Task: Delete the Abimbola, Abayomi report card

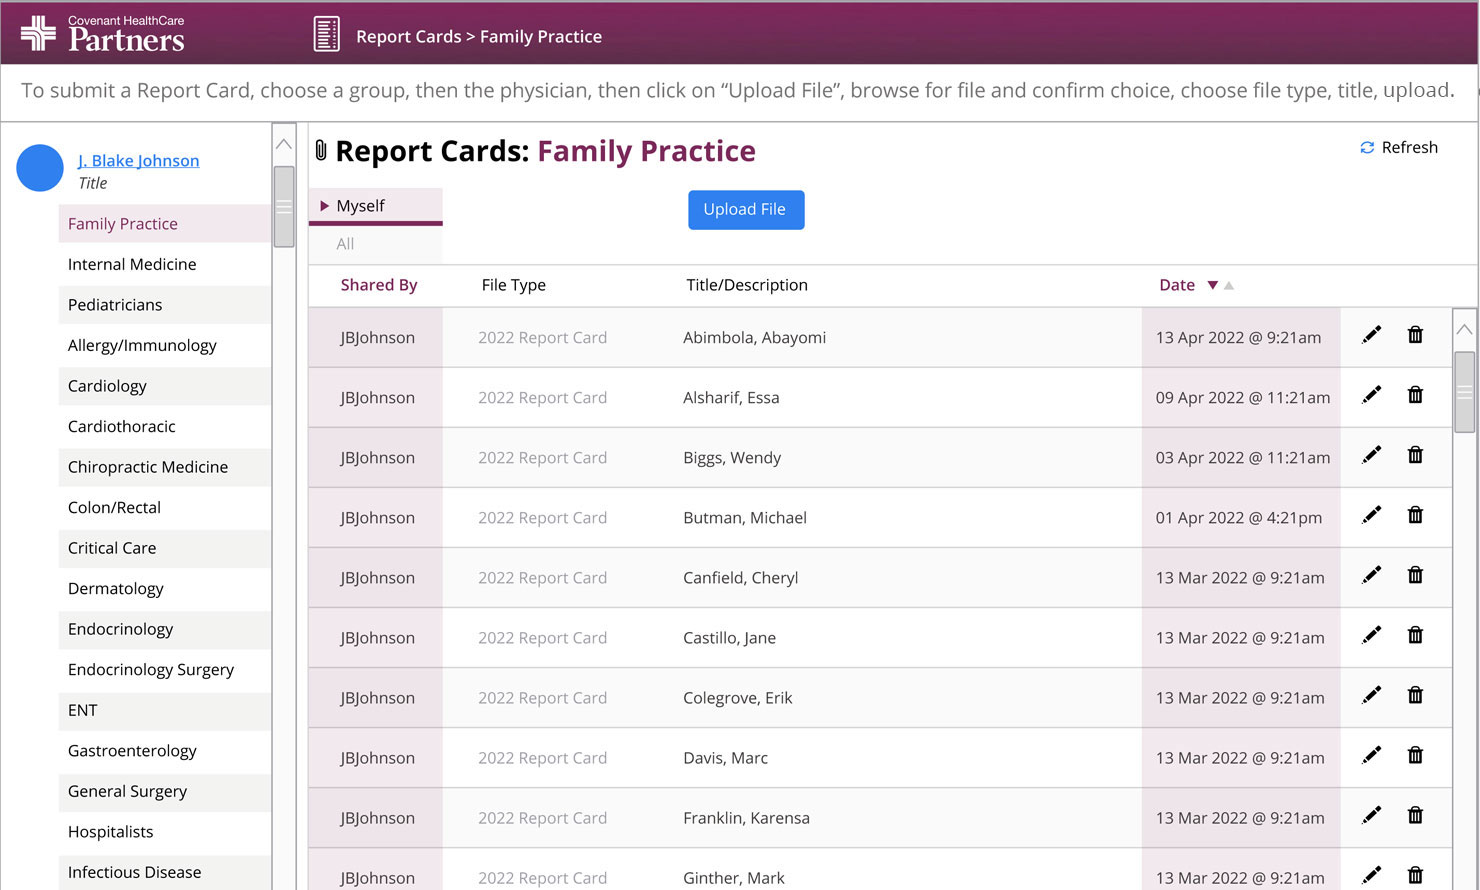Action: point(1415,335)
